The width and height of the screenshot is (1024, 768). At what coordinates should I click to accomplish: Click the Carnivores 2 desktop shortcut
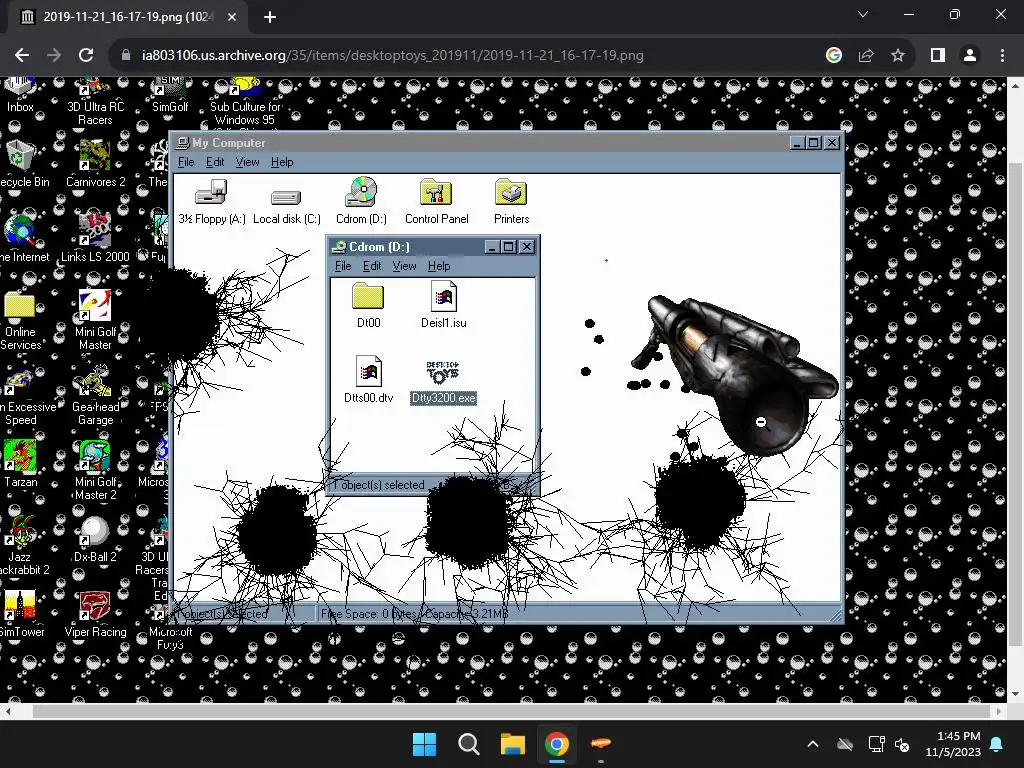coord(95,165)
